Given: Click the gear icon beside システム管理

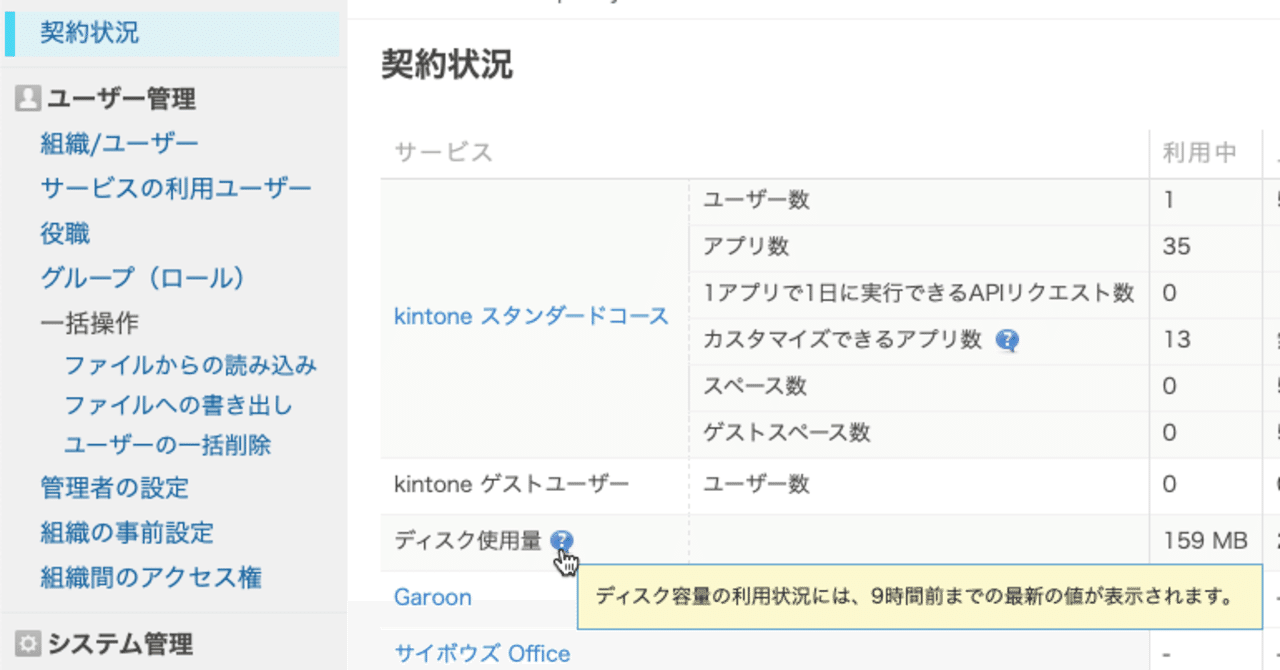Looking at the screenshot, I should 29,645.
